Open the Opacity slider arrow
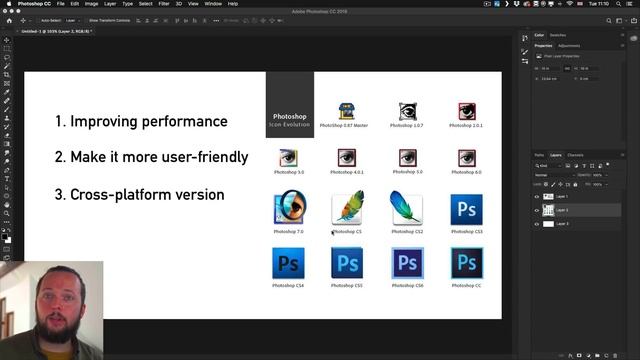 (606, 175)
